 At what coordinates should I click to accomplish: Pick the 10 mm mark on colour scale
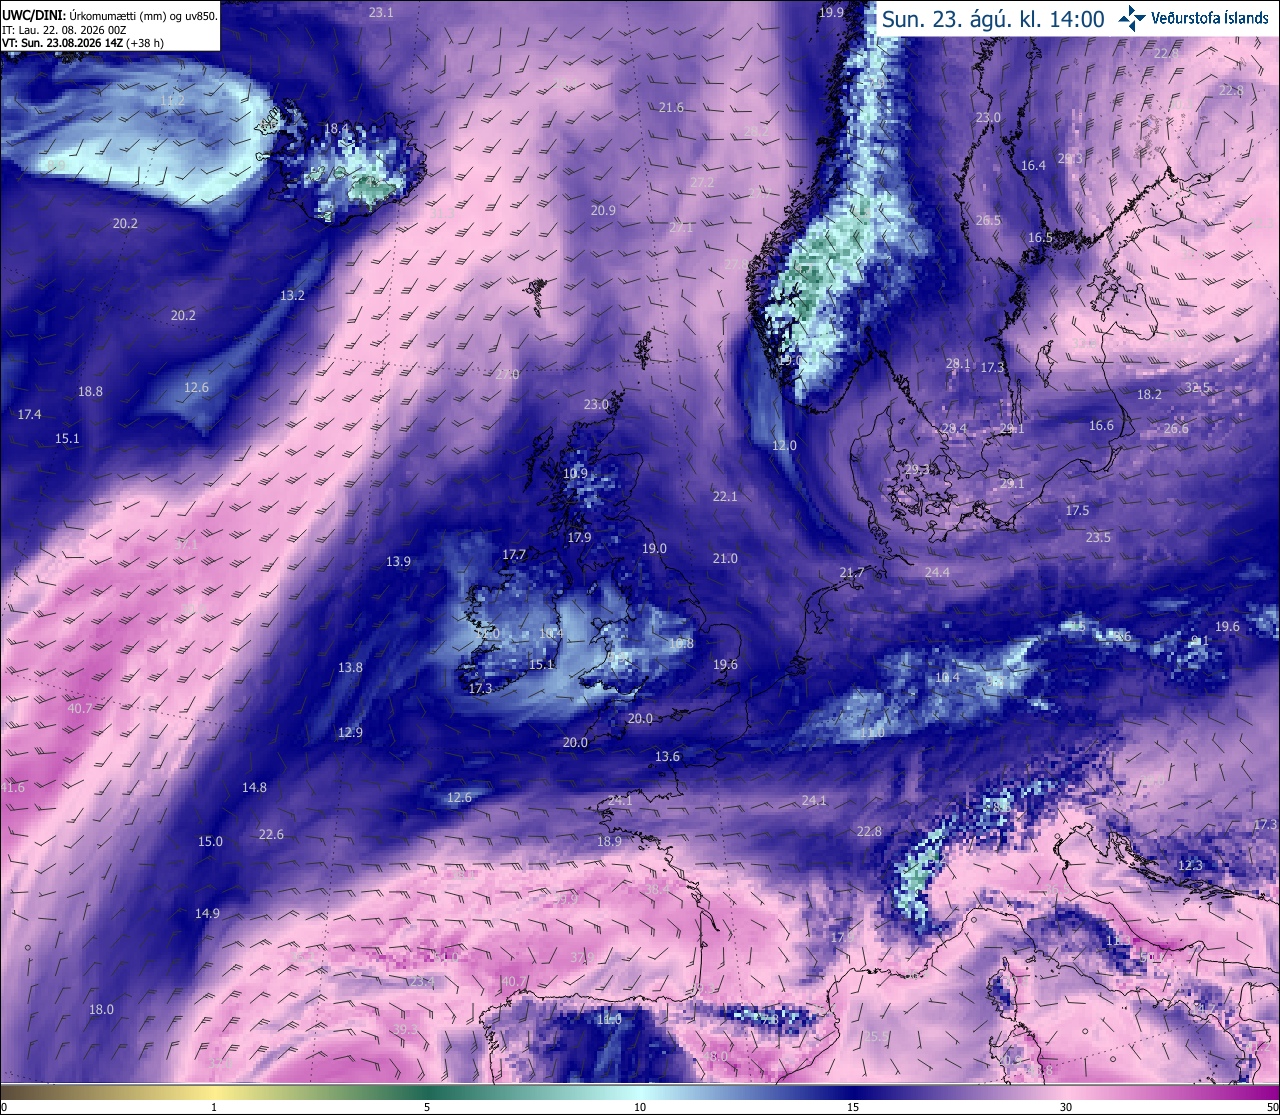point(640,1106)
